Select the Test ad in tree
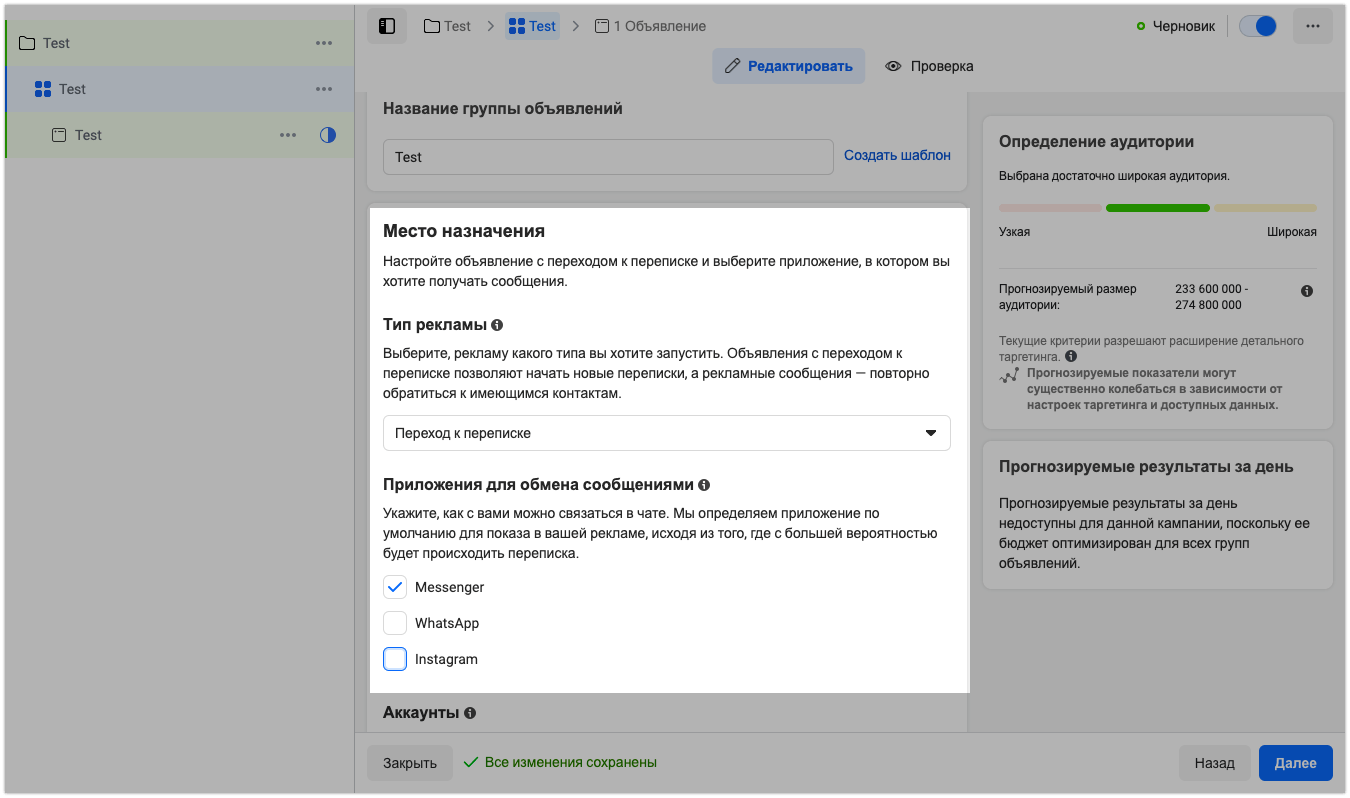The width and height of the screenshot is (1350, 798). [88, 135]
